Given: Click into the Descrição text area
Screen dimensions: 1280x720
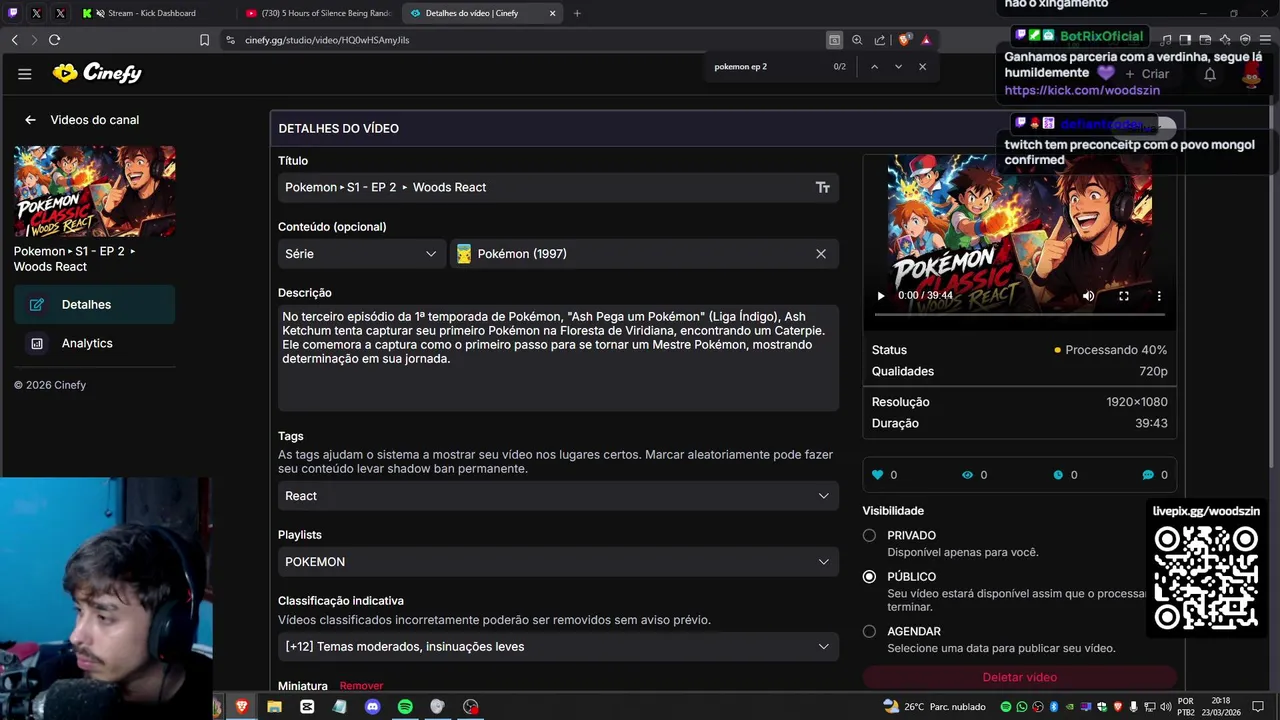Looking at the screenshot, I should (x=558, y=358).
